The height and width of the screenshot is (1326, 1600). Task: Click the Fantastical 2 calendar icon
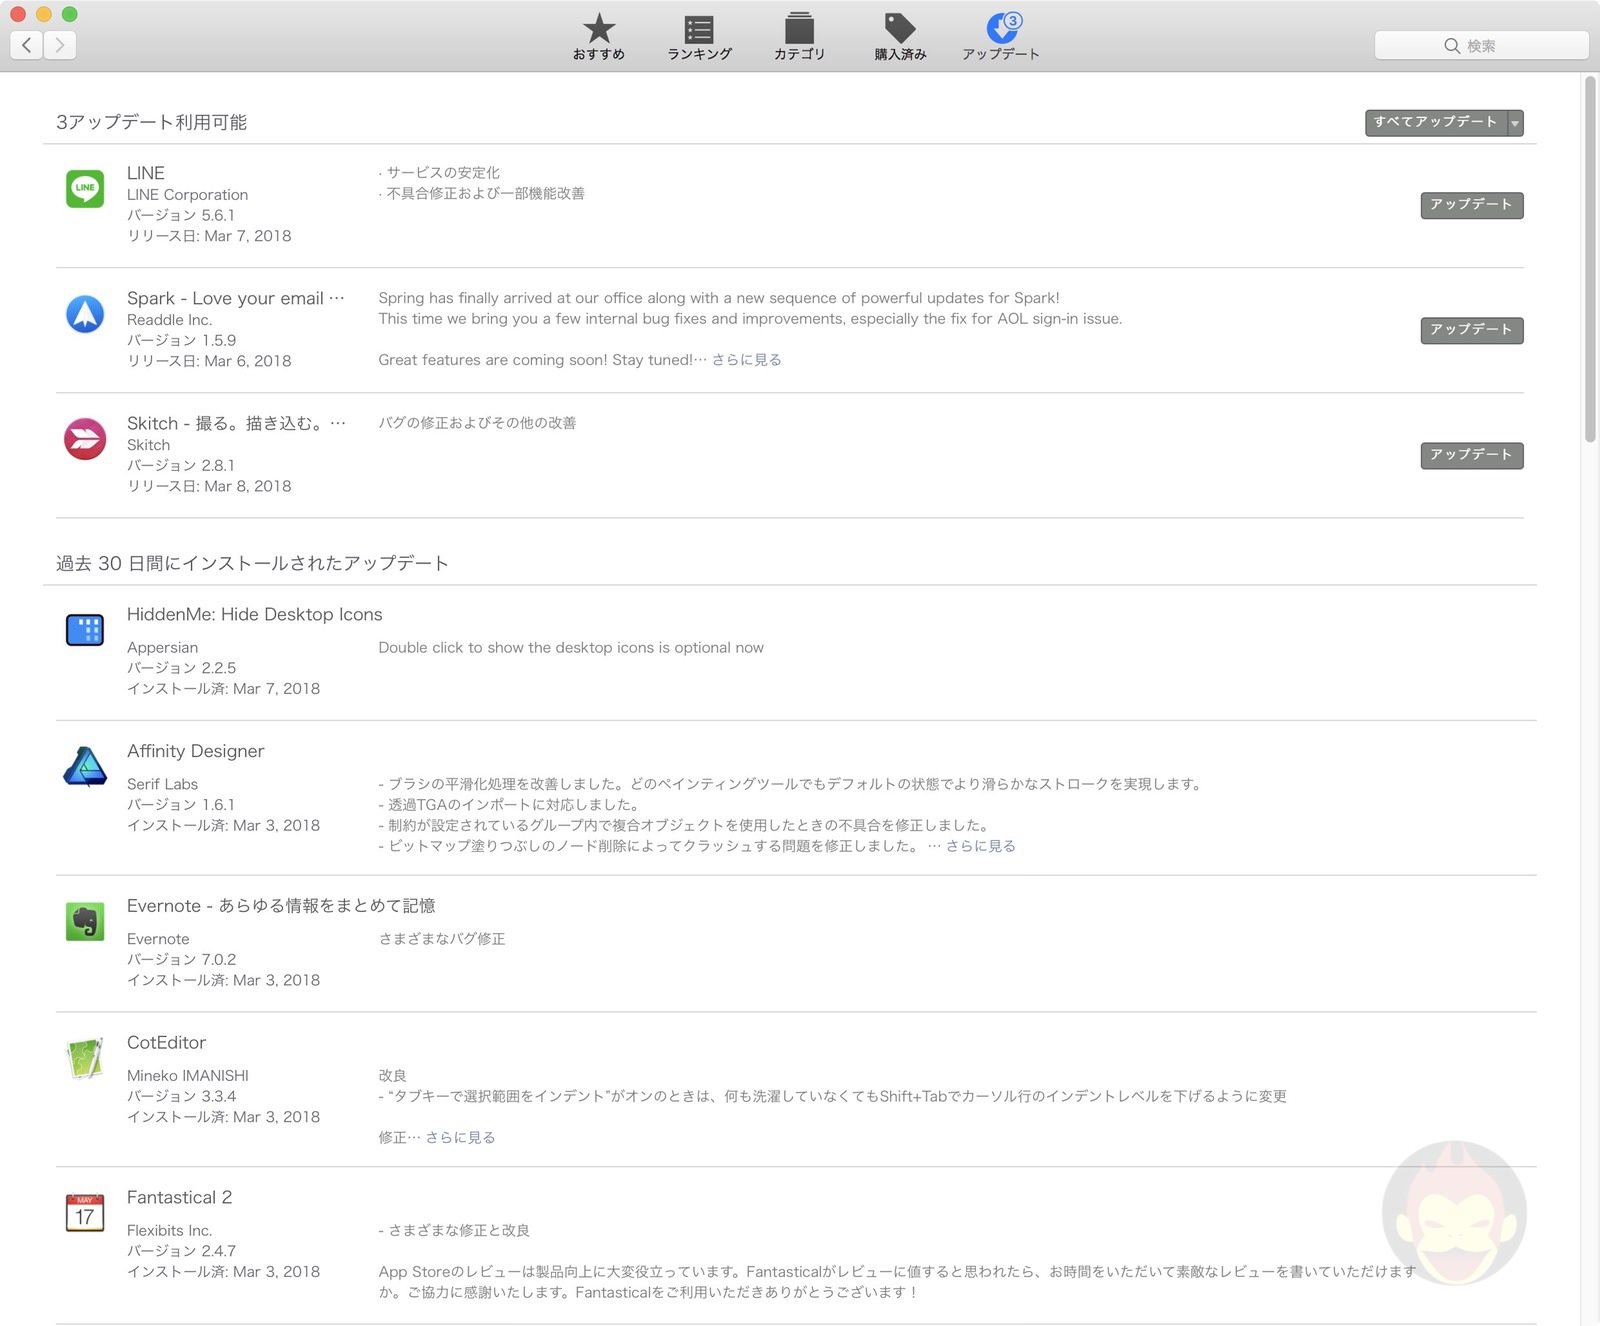tap(85, 1212)
